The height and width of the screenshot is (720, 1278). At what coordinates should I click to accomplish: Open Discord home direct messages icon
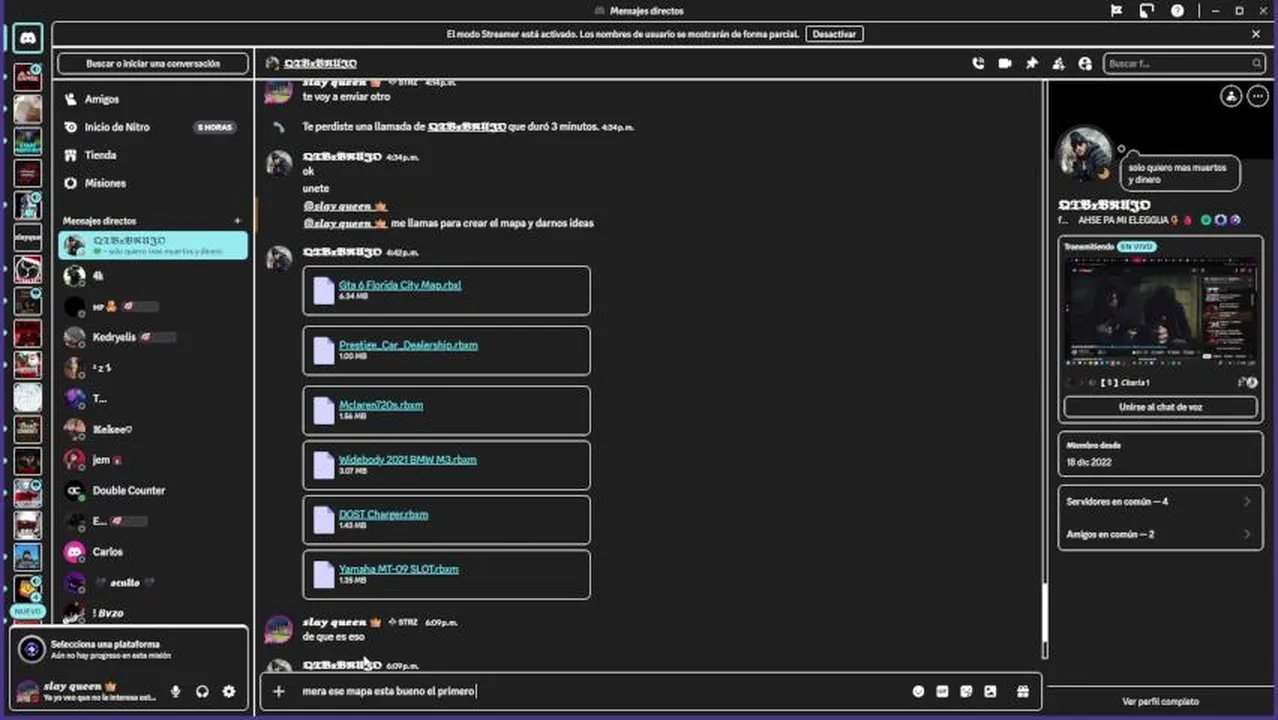(28, 38)
